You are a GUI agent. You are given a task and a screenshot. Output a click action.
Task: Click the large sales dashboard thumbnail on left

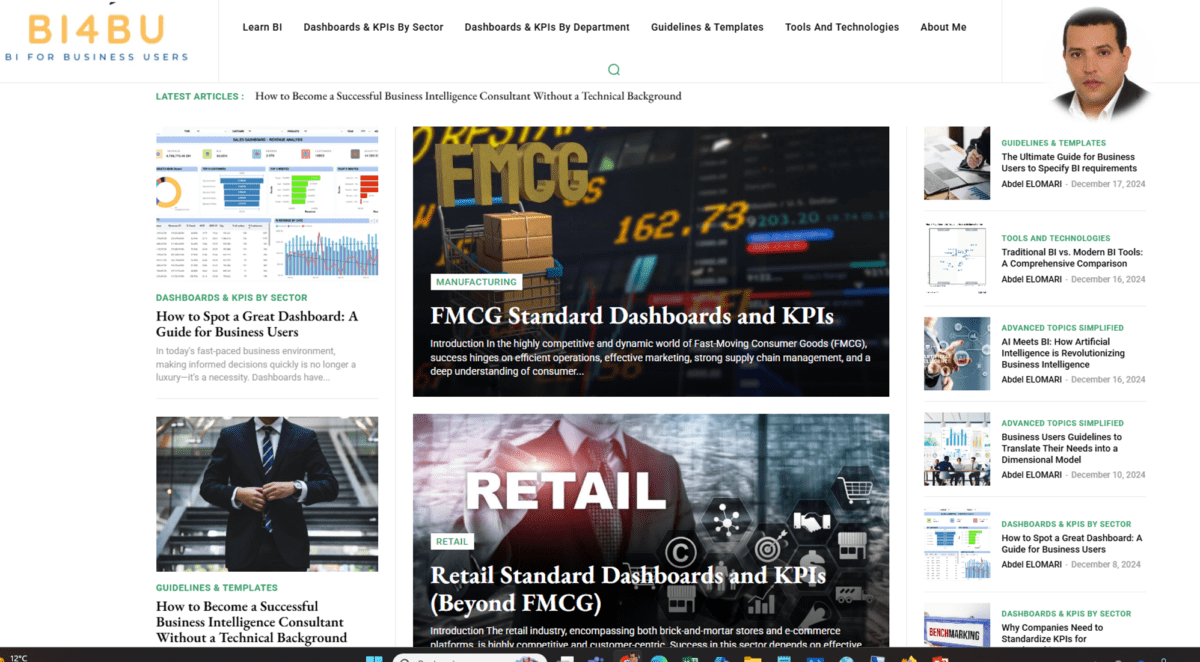[x=267, y=203]
